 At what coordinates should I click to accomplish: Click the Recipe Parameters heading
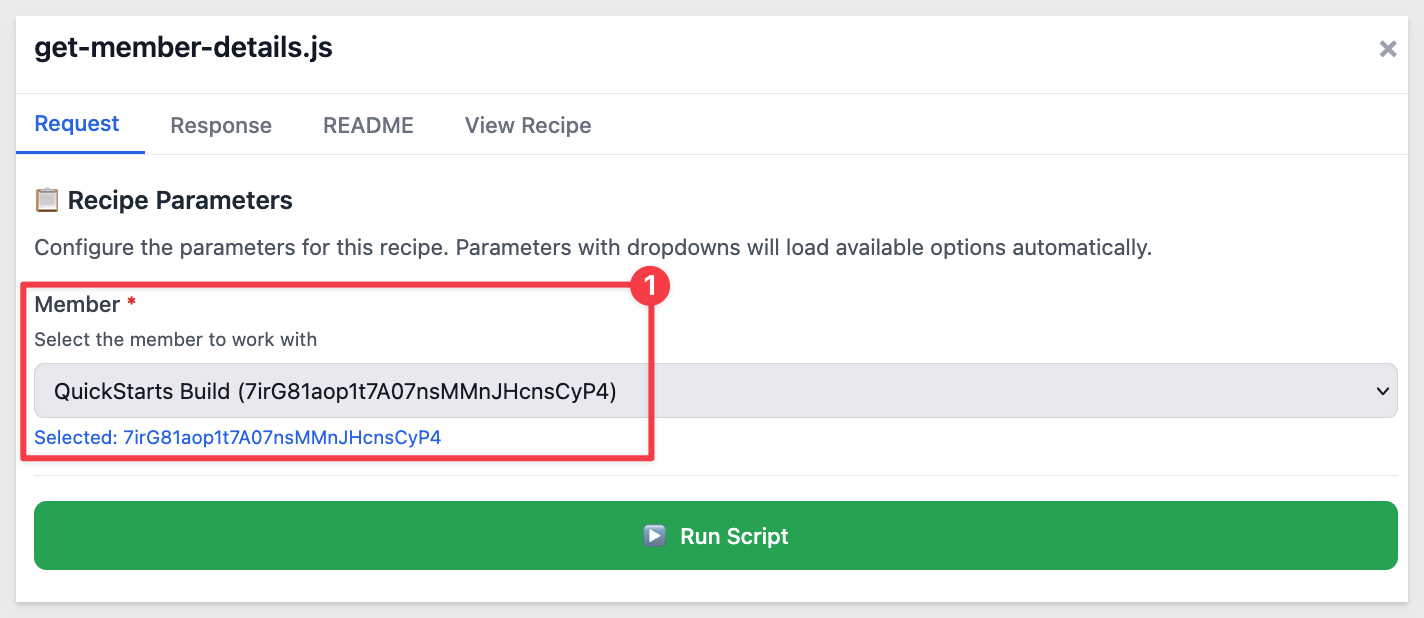pos(180,200)
